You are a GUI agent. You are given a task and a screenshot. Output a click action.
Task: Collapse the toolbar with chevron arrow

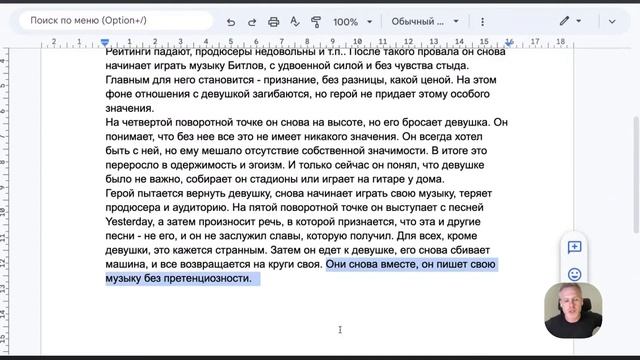pyautogui.click(x=612, y=21)
